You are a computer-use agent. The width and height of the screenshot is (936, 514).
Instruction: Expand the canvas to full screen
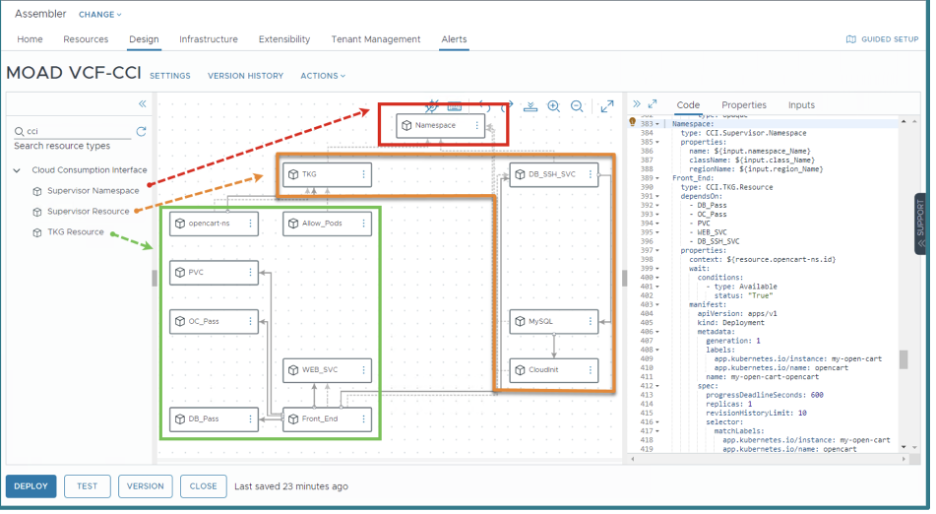[607, 106]
